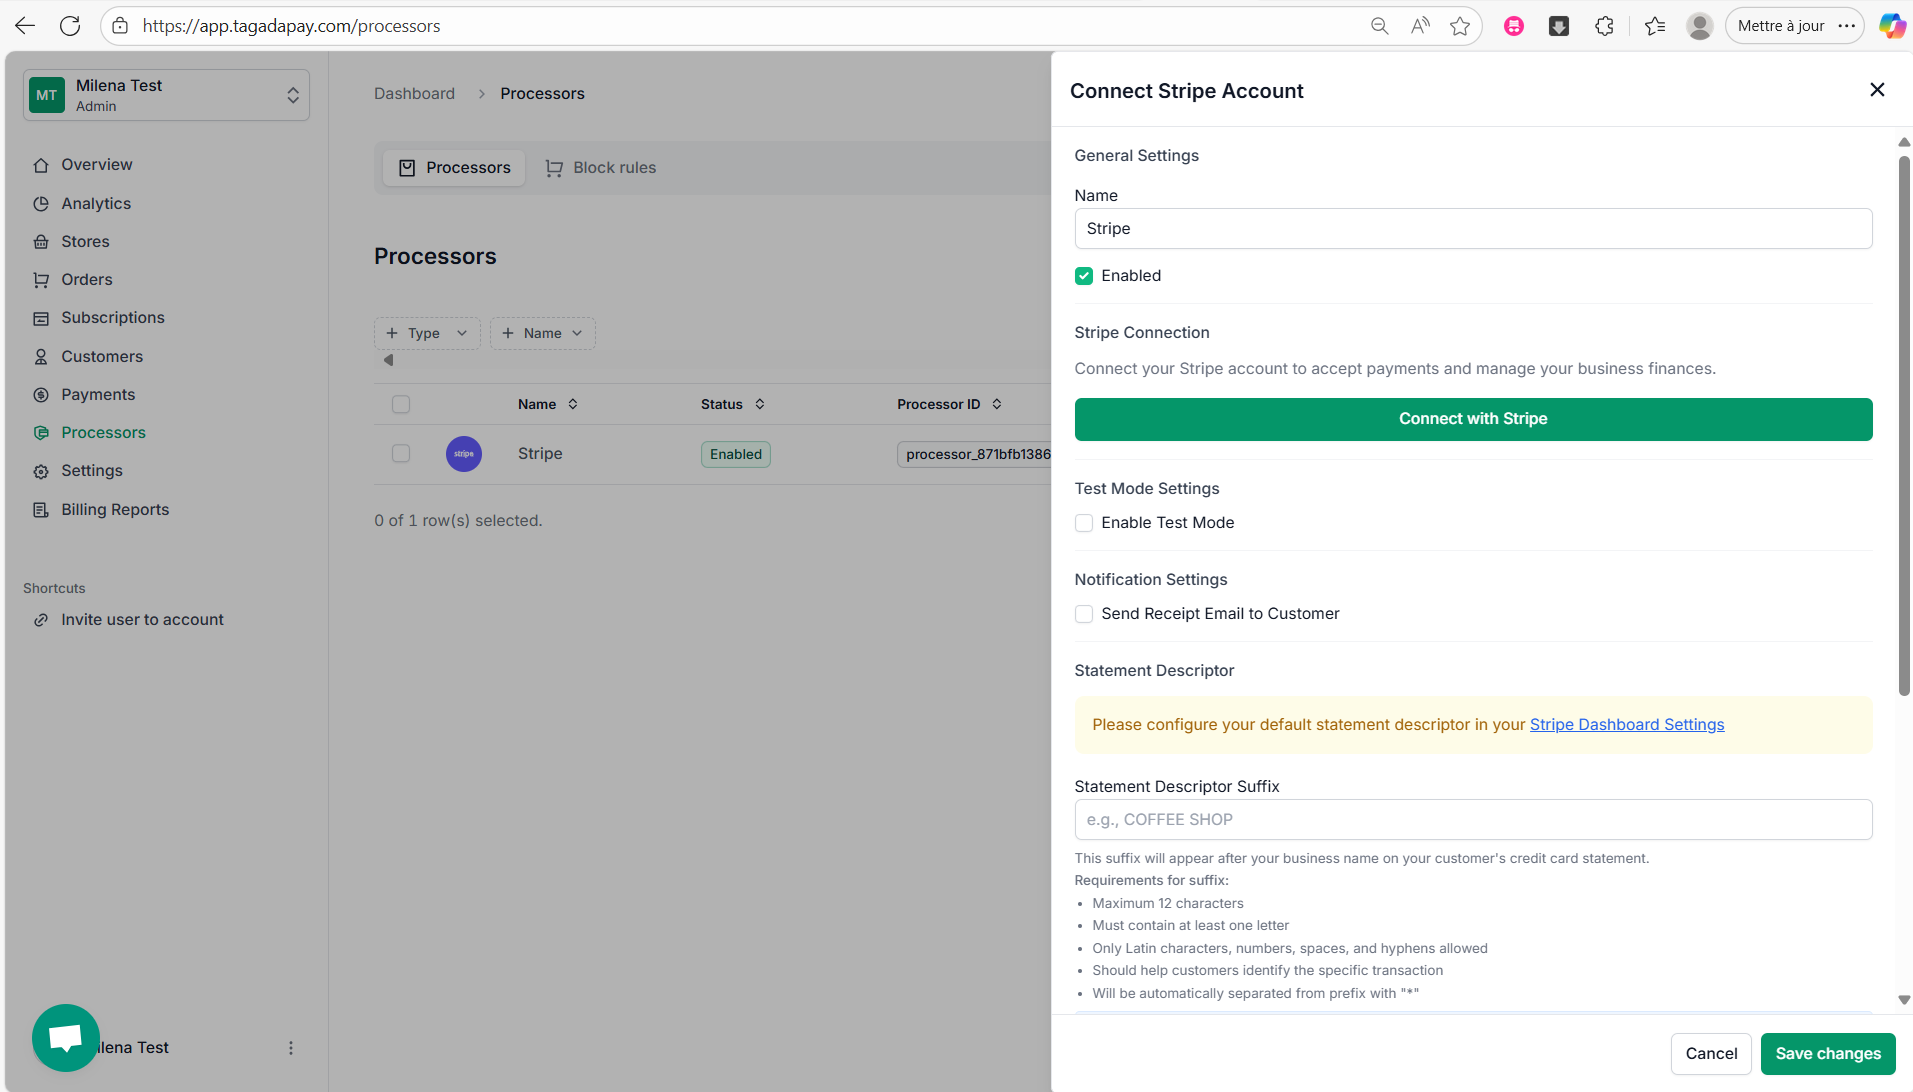1913x1092 pixels.
Task: Click the Subscriptions sidebar icon
Action: click(41, 318)
